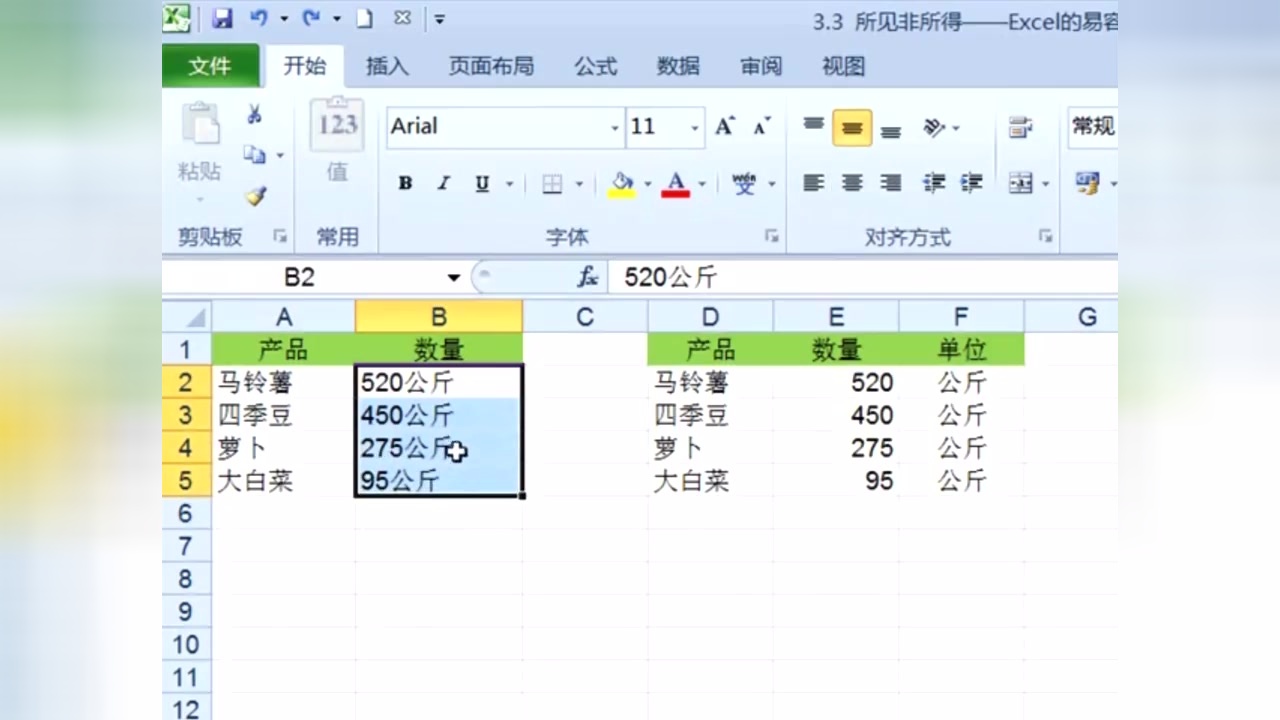Apply the red font color swatch
The height and width of the screenshot is (720, 1280).
676,184
